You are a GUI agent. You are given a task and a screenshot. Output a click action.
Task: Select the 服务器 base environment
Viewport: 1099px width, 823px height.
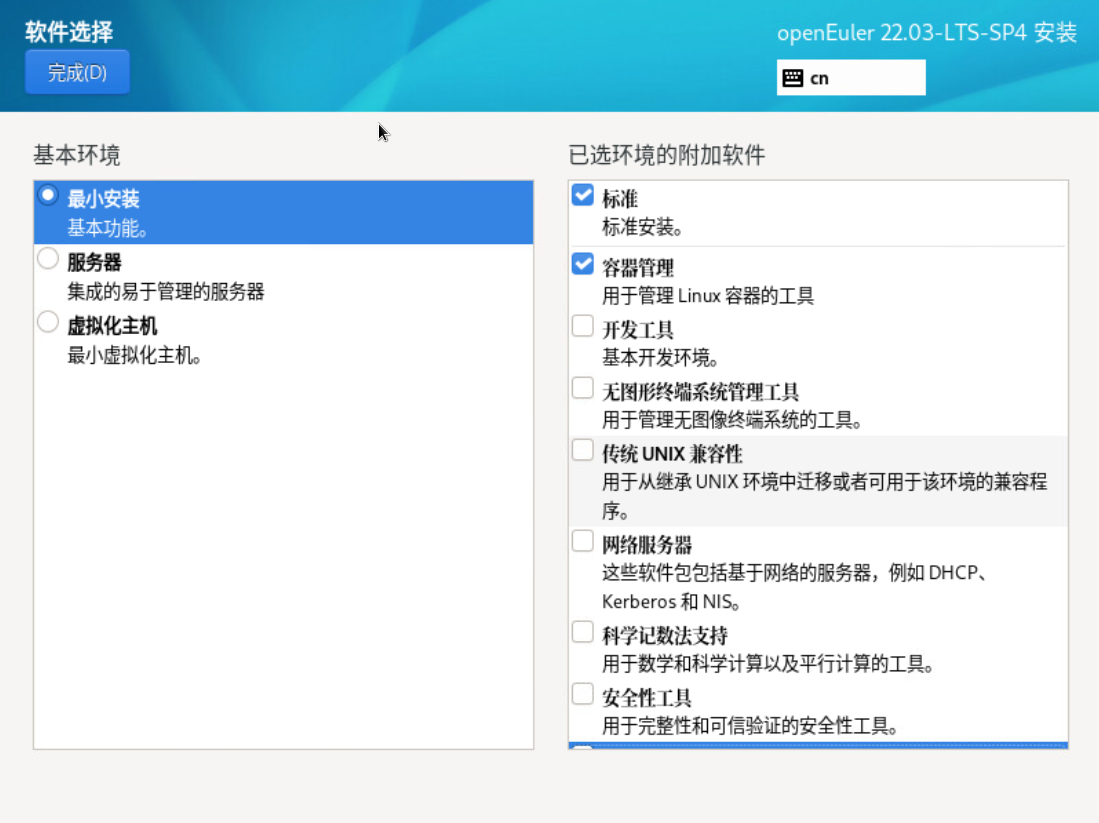[46, 258]
